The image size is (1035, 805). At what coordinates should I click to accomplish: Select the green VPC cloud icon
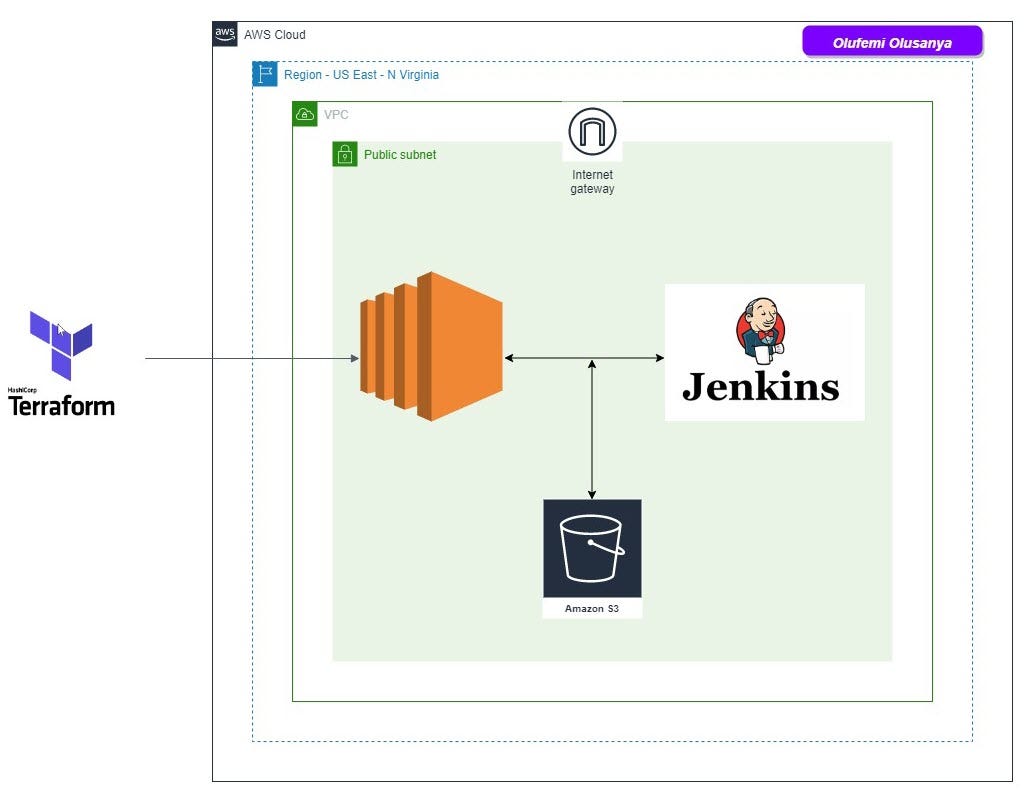tap(303, 114)
